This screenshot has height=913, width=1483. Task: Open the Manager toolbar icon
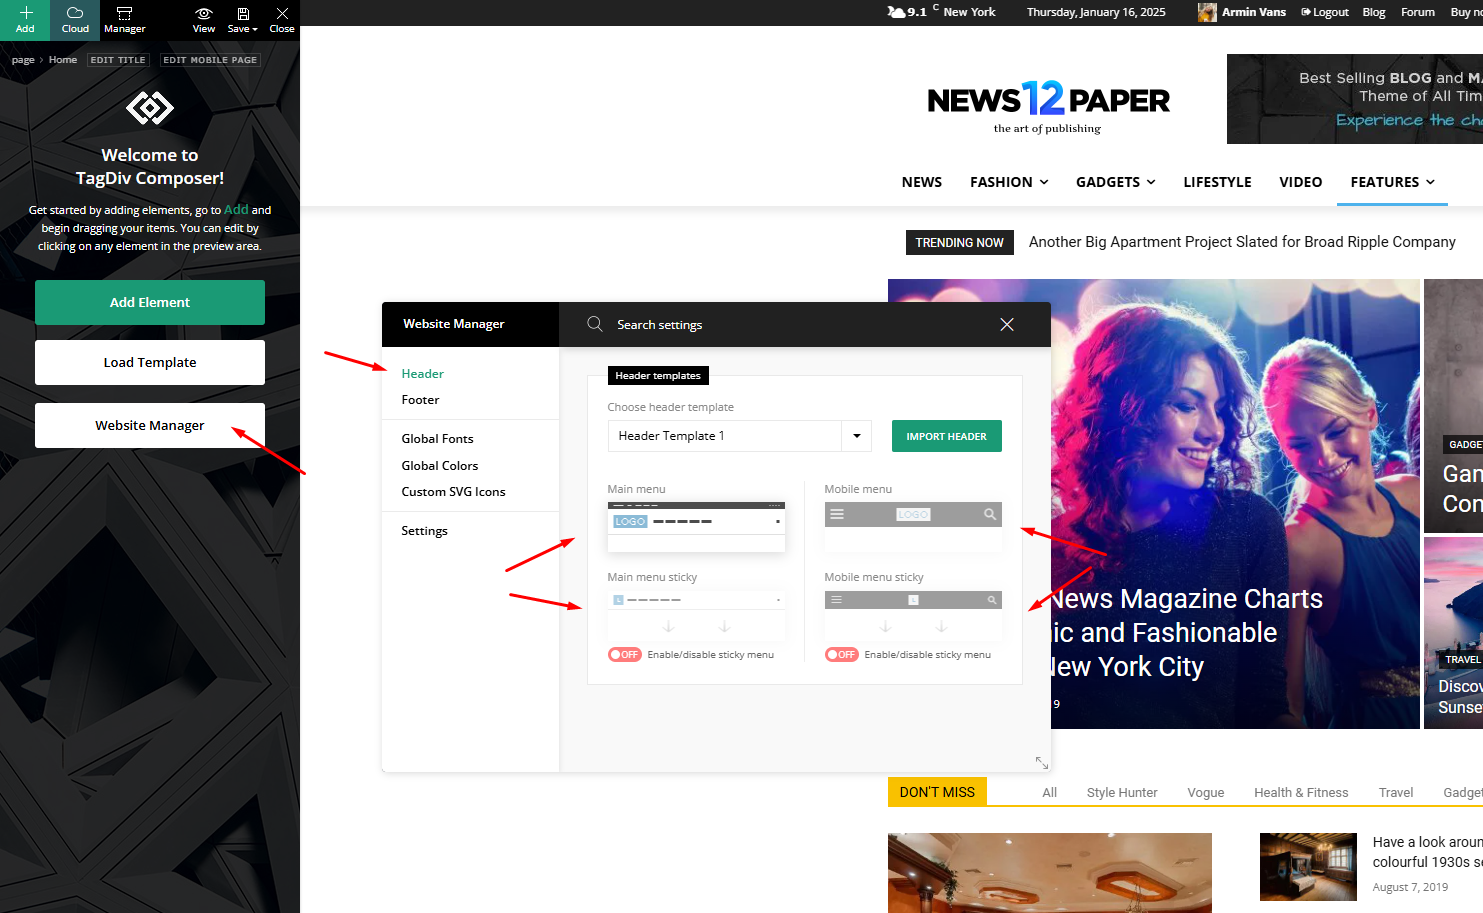(x=124, y=19)
